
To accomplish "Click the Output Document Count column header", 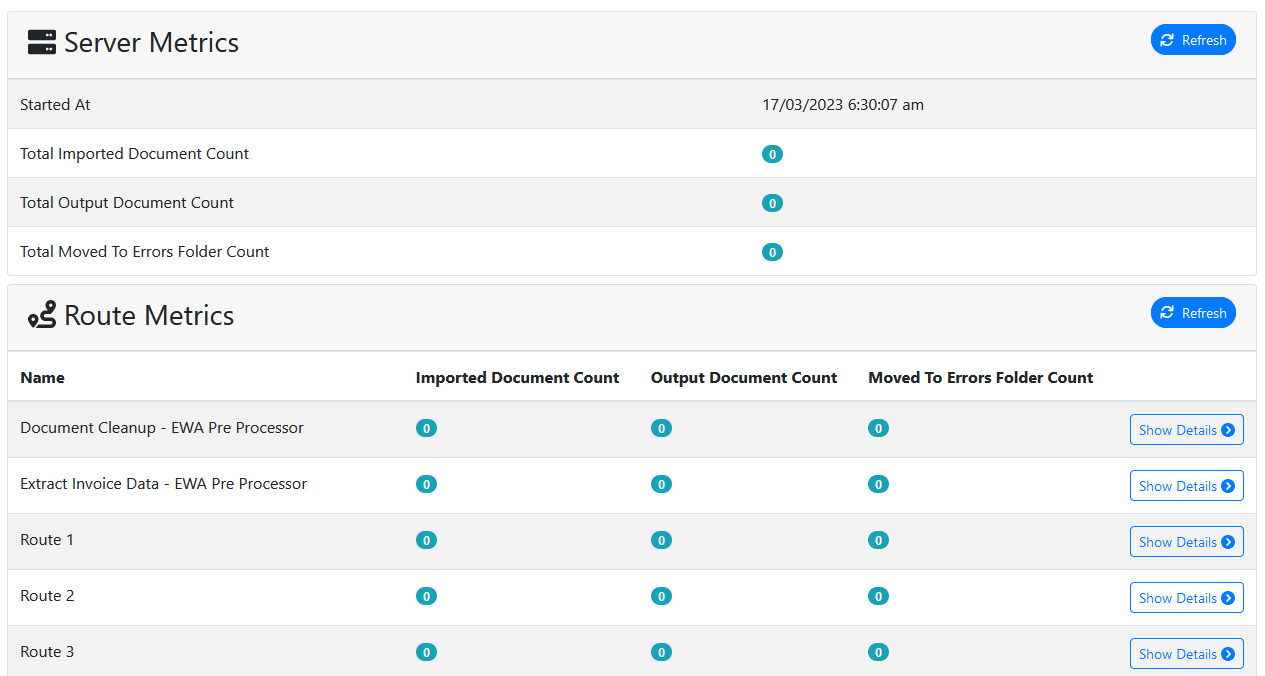I will [x=743, y=377].
